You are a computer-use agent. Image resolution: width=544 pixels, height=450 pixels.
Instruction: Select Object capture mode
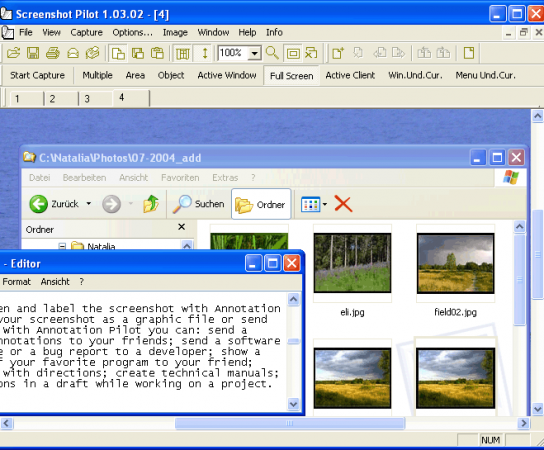point(171,75)
